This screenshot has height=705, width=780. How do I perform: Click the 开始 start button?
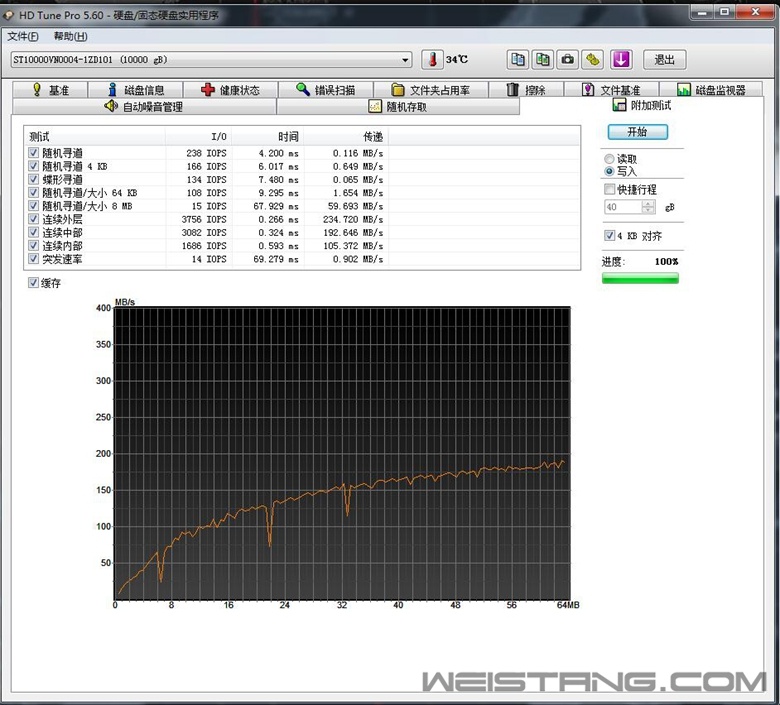(637, 132)
